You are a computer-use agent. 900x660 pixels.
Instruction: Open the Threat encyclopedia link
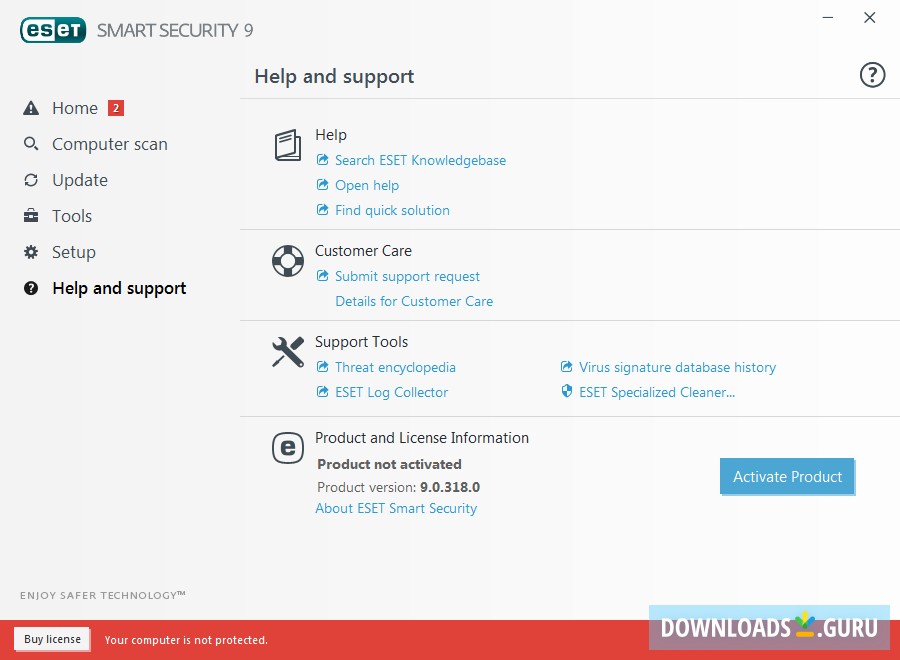click(395, 367)
